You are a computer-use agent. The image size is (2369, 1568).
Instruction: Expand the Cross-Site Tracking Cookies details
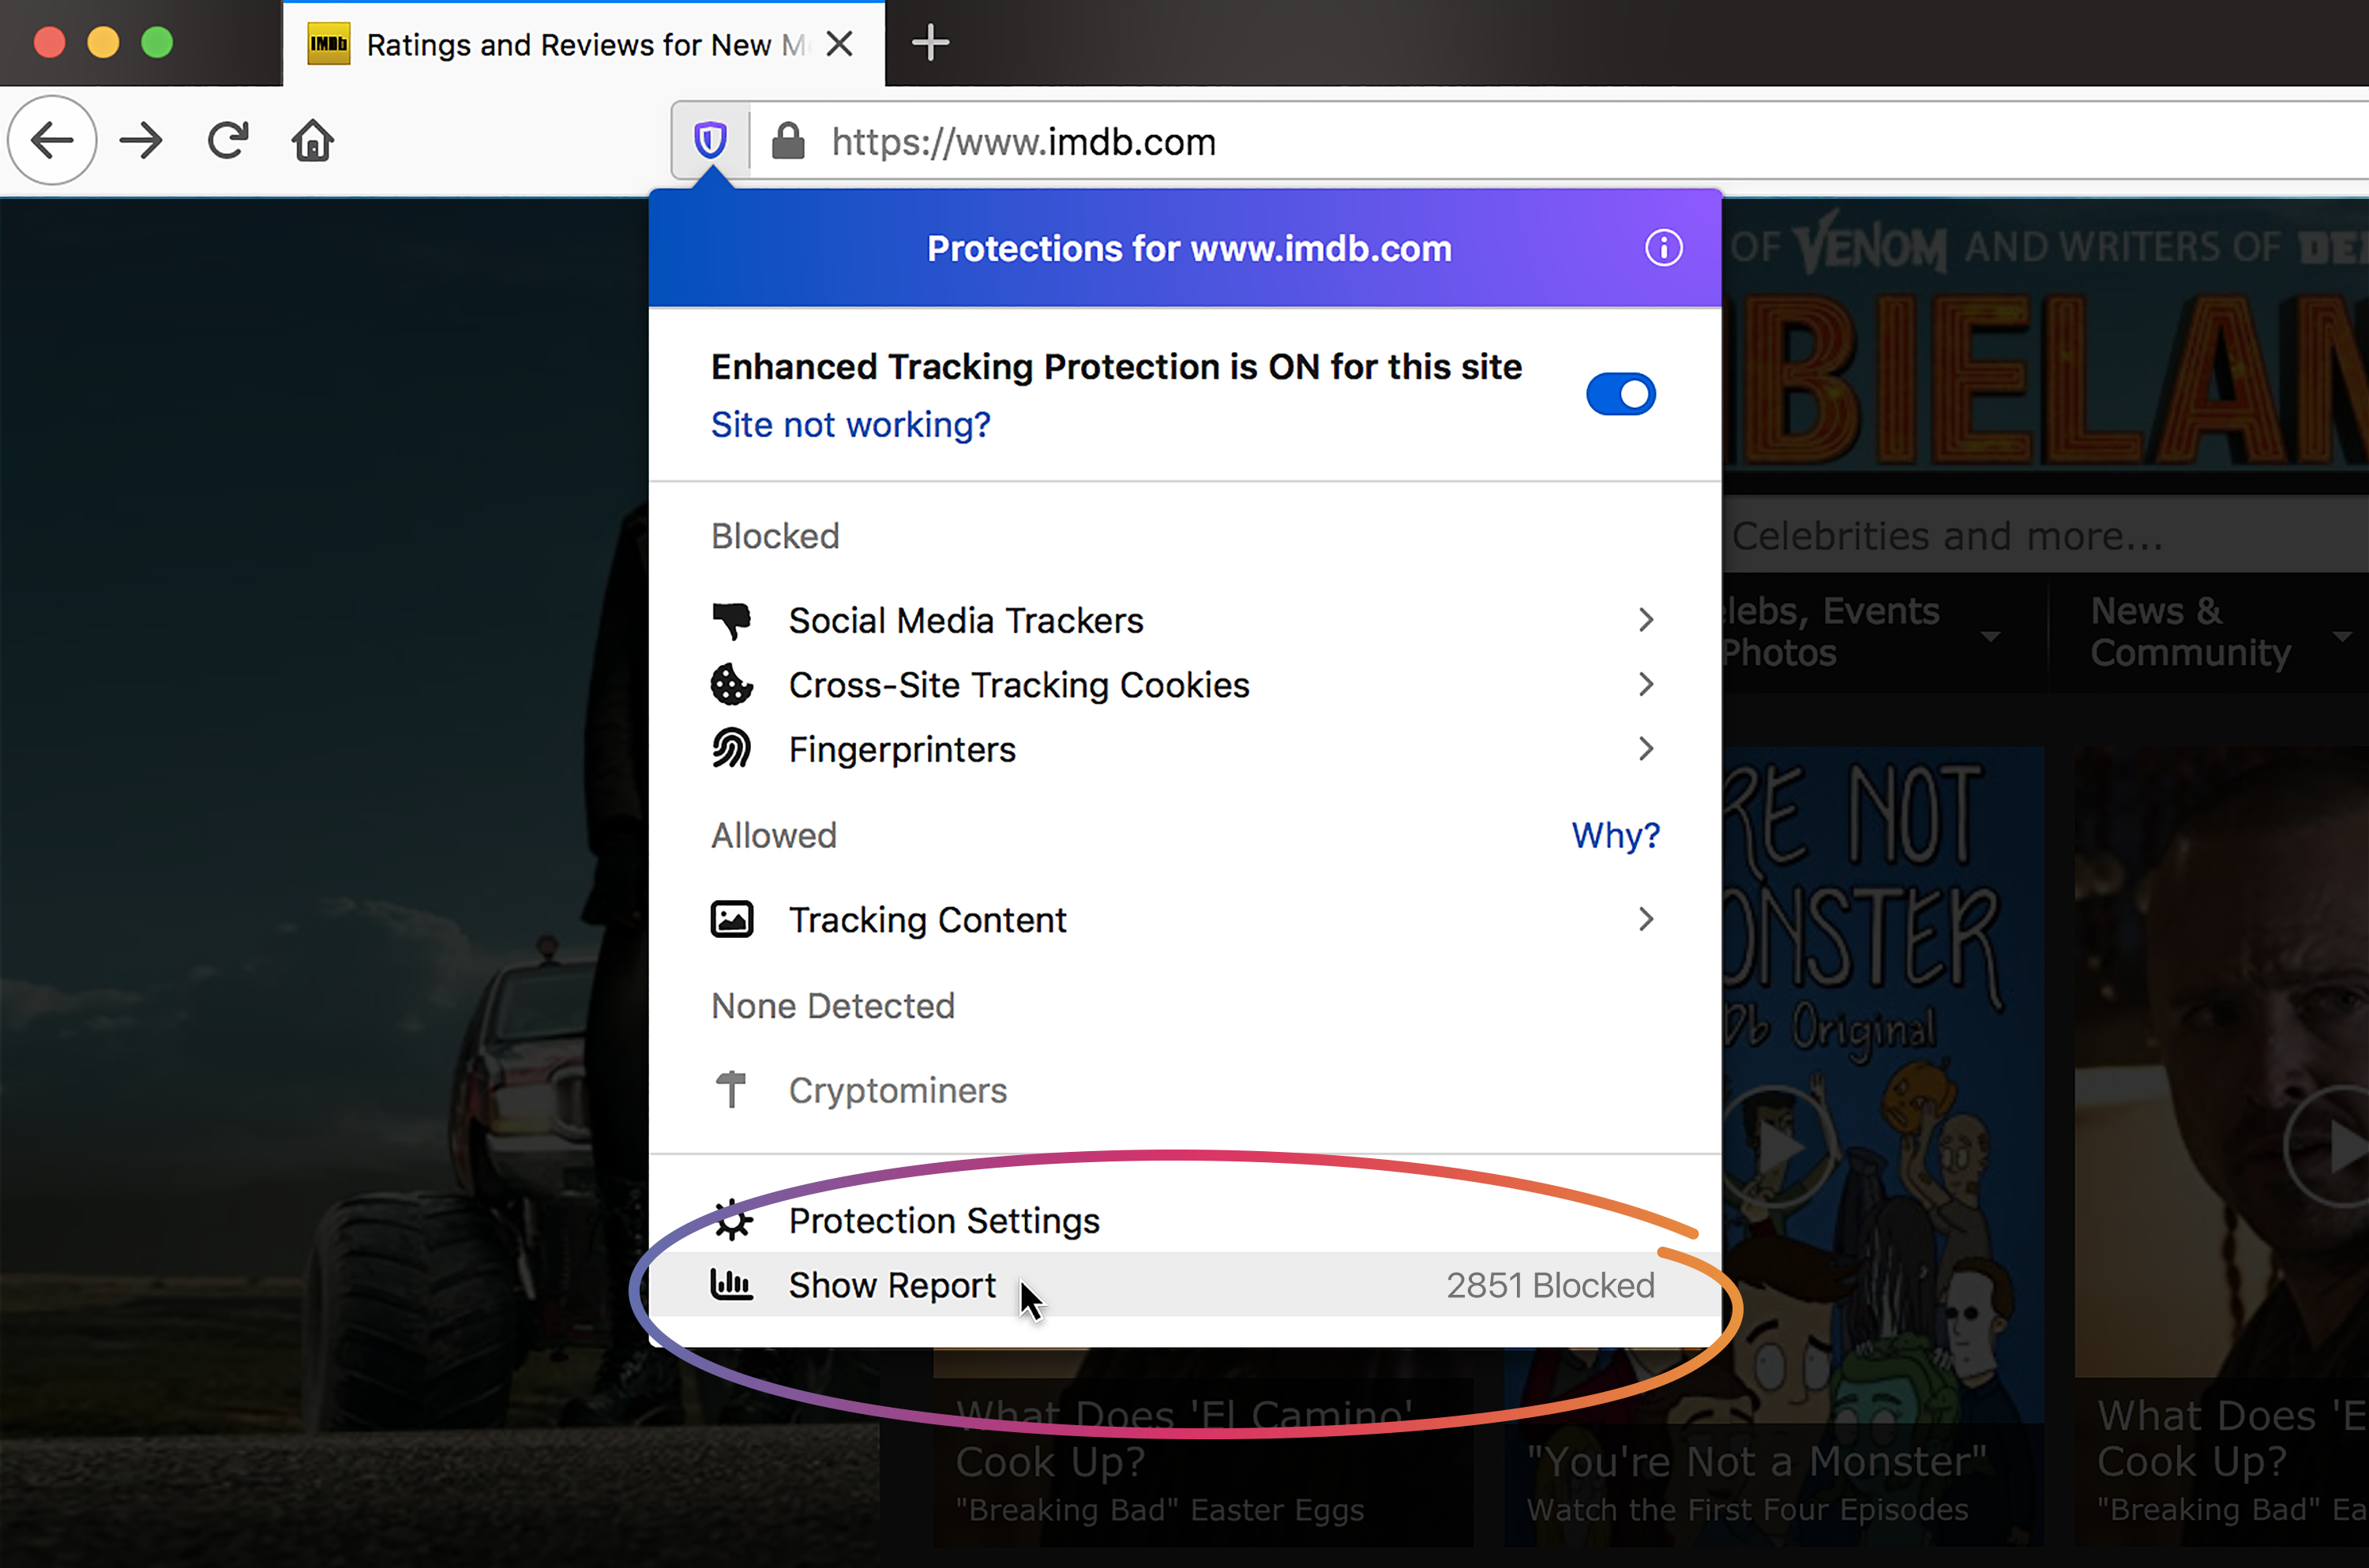[x=1645, y=685]
